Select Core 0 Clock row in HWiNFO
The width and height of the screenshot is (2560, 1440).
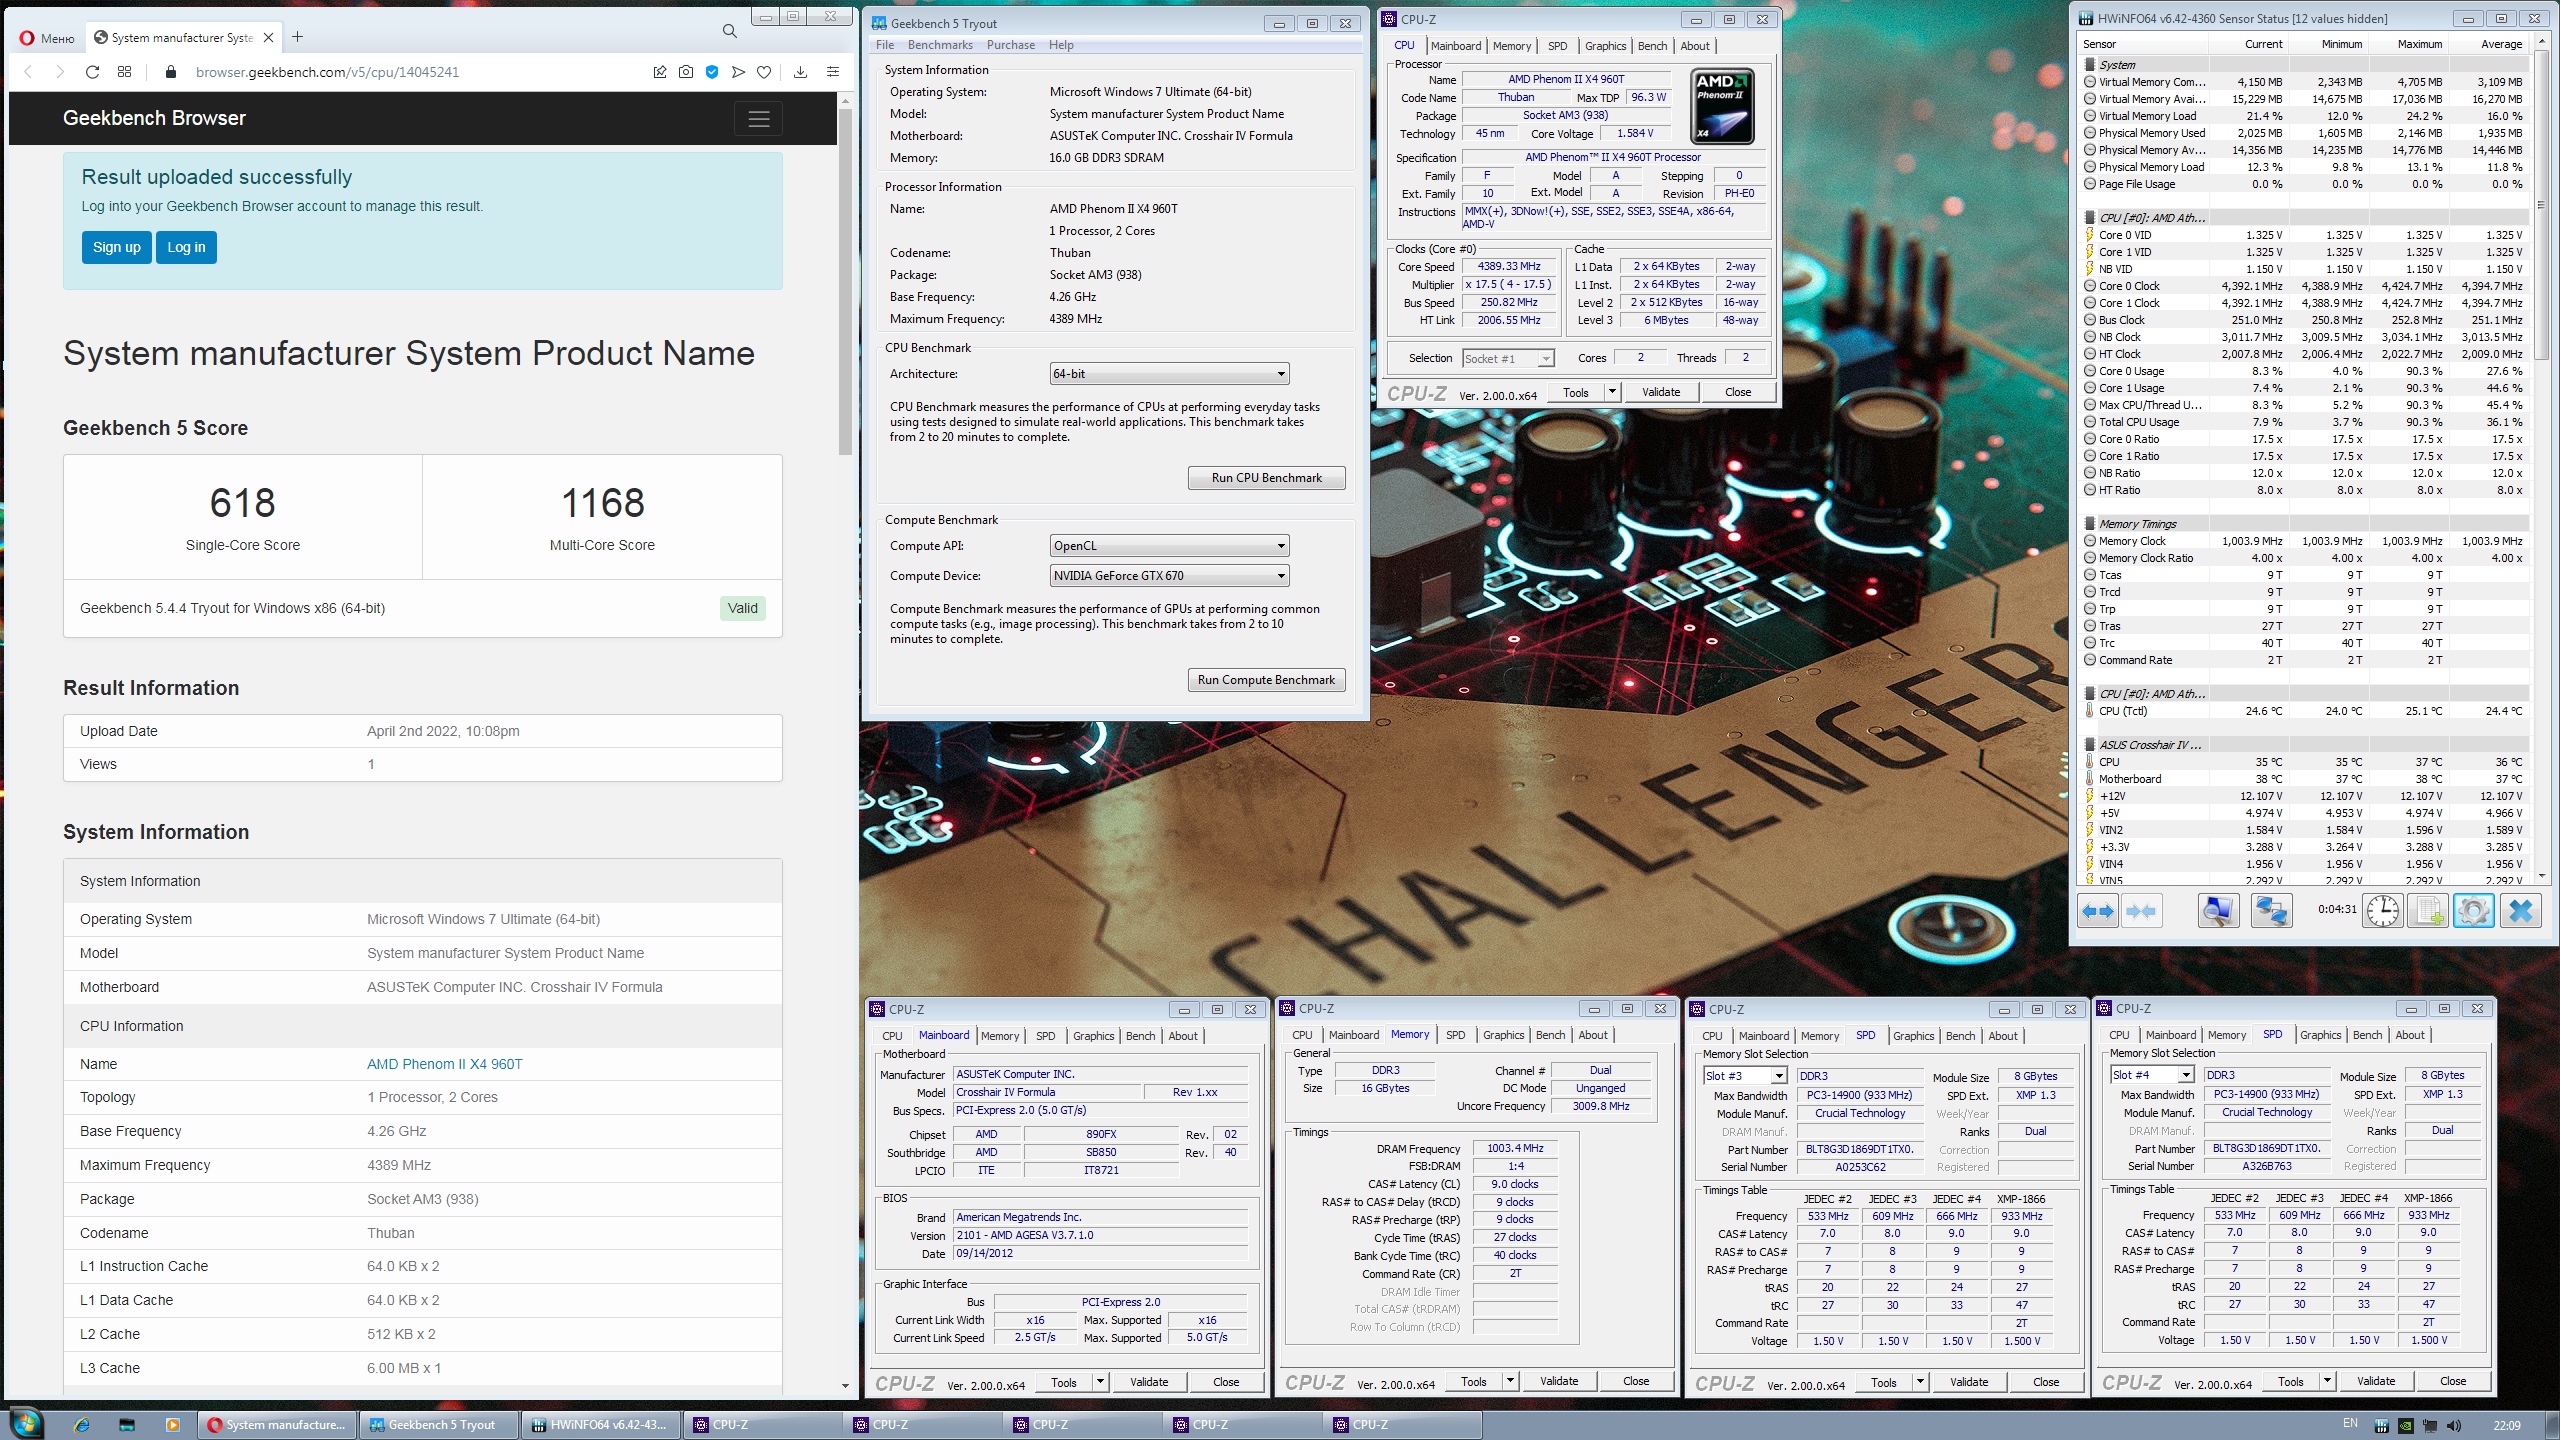click(2302, 286)
